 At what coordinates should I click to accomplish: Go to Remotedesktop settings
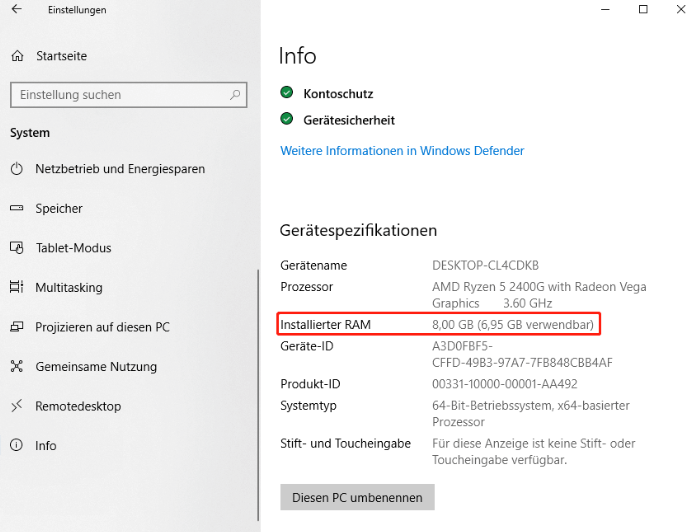coord(78,406)
